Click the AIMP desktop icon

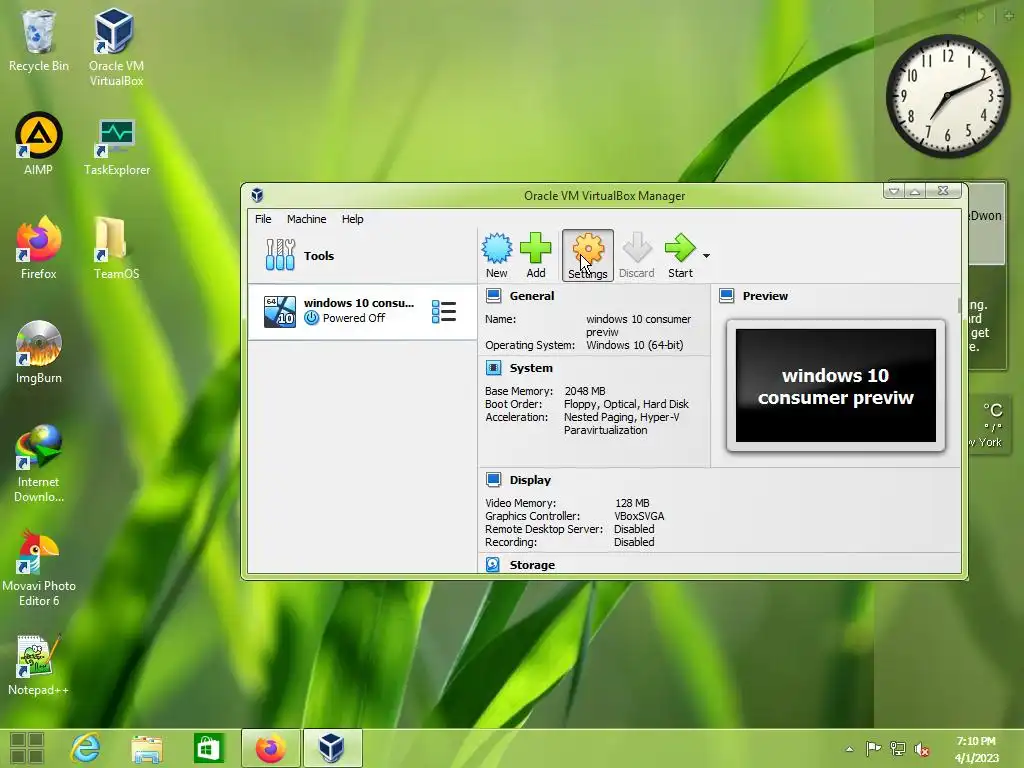pos(39,144)
